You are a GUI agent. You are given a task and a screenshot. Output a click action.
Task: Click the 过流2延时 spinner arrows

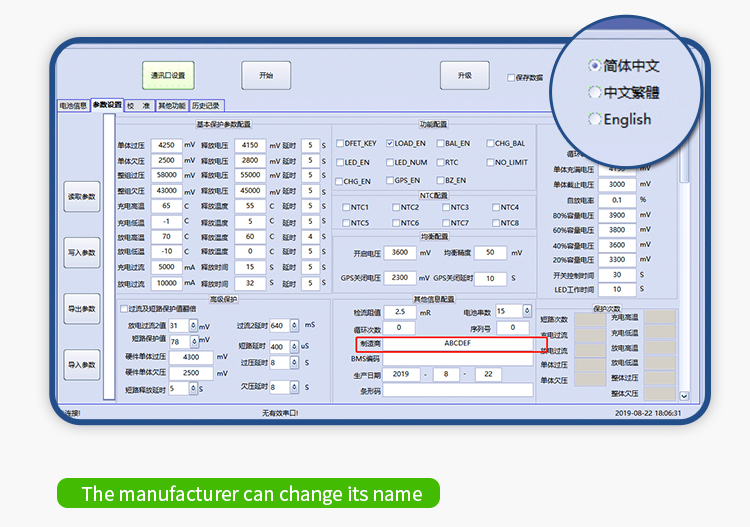point(294,325)
